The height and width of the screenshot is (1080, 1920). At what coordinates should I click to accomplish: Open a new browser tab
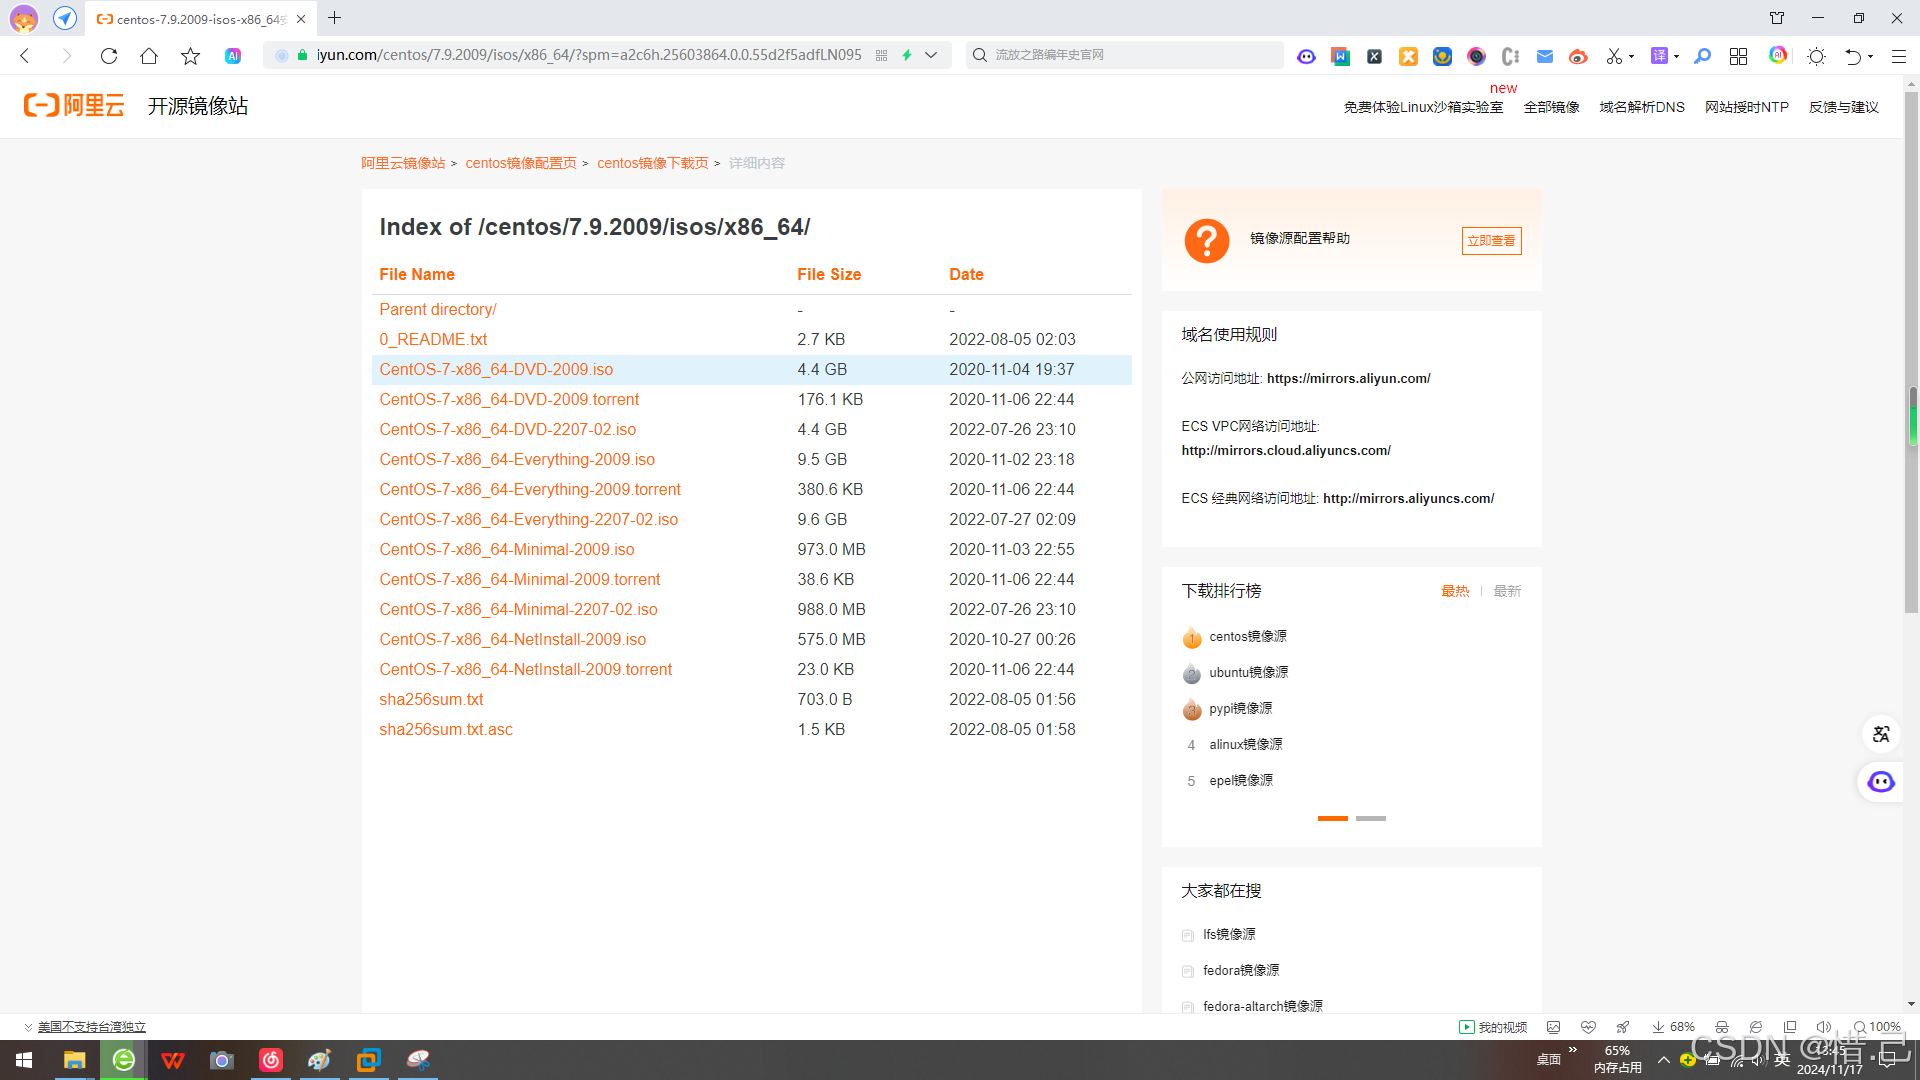click(334, 18)
